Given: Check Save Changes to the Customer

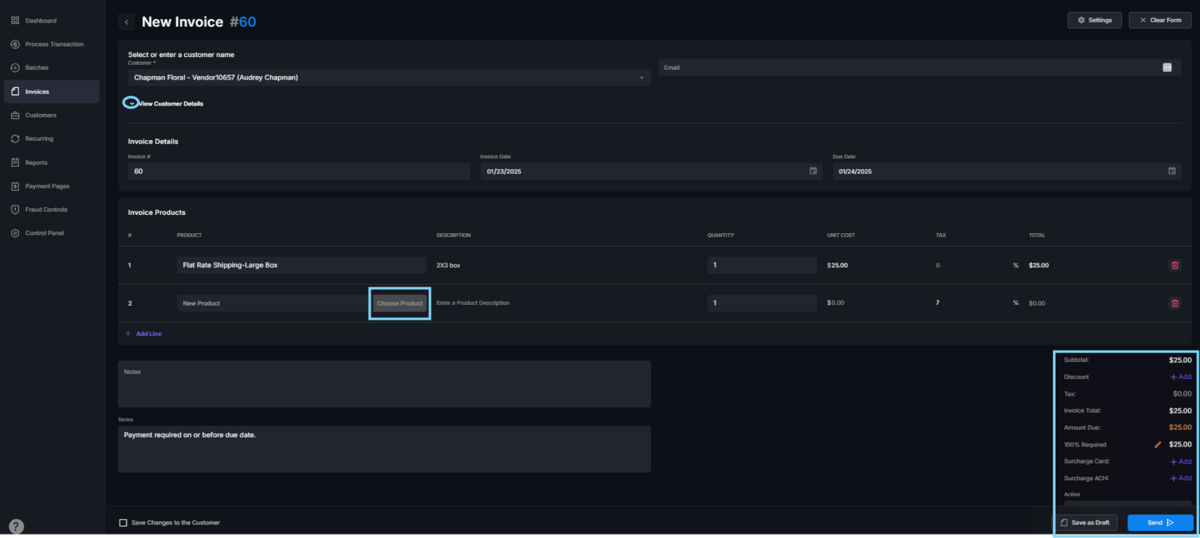Looking at the screenshot, I should click(123, 523).
